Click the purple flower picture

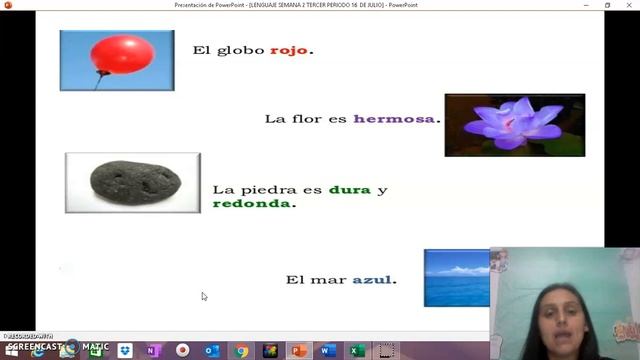[515, 125]
